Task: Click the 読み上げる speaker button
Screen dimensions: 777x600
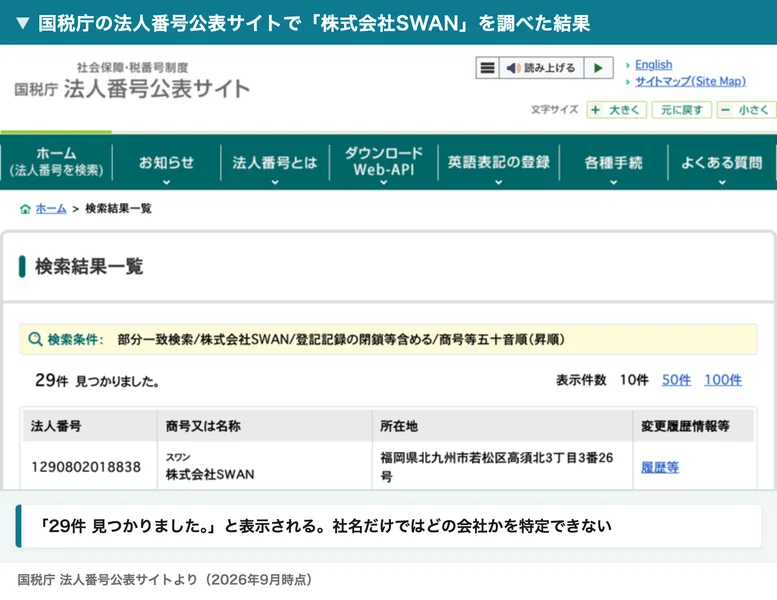Action: tap(541, 68)
